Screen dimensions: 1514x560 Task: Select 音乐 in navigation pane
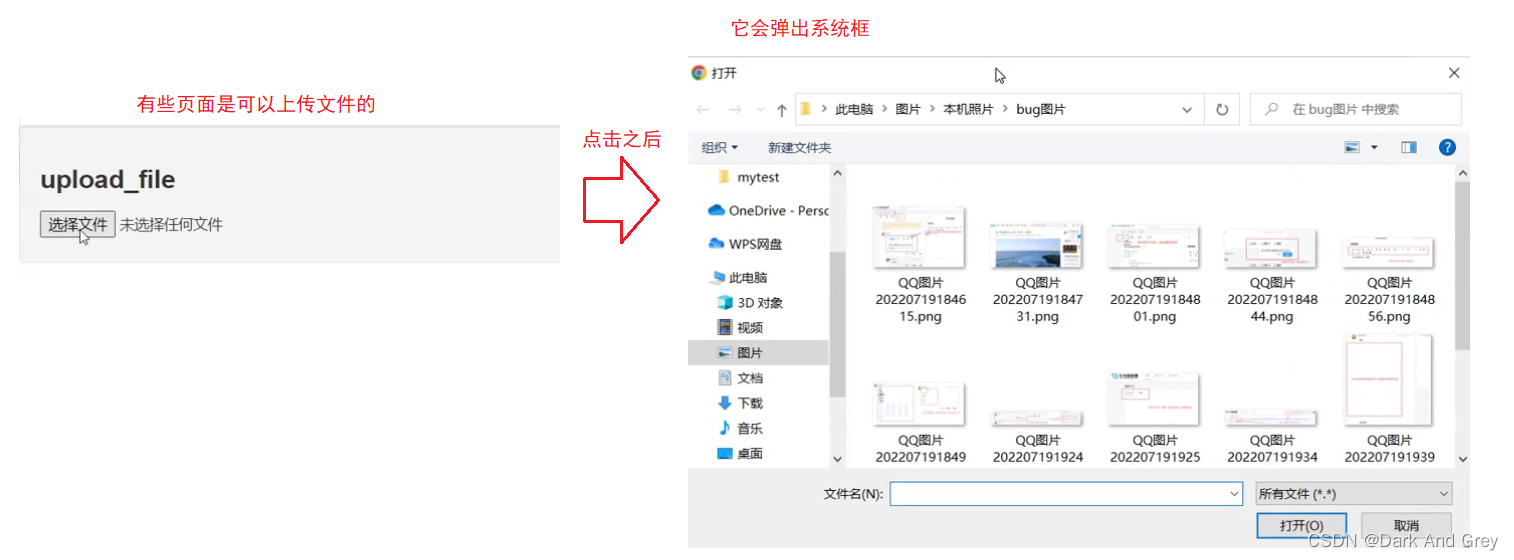740,428
